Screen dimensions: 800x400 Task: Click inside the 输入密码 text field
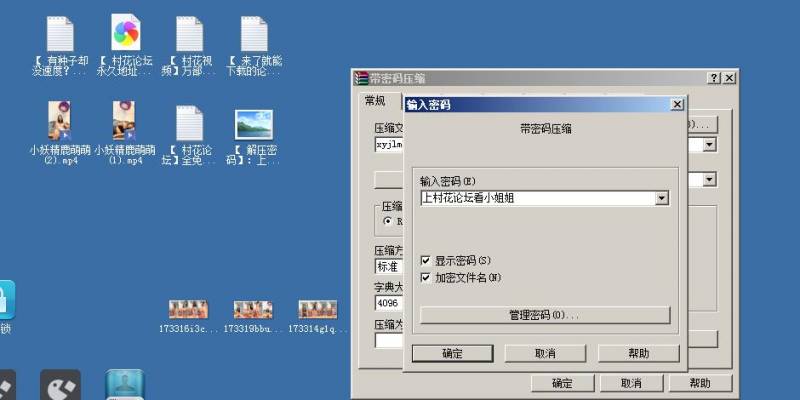[x=535, y=198]
